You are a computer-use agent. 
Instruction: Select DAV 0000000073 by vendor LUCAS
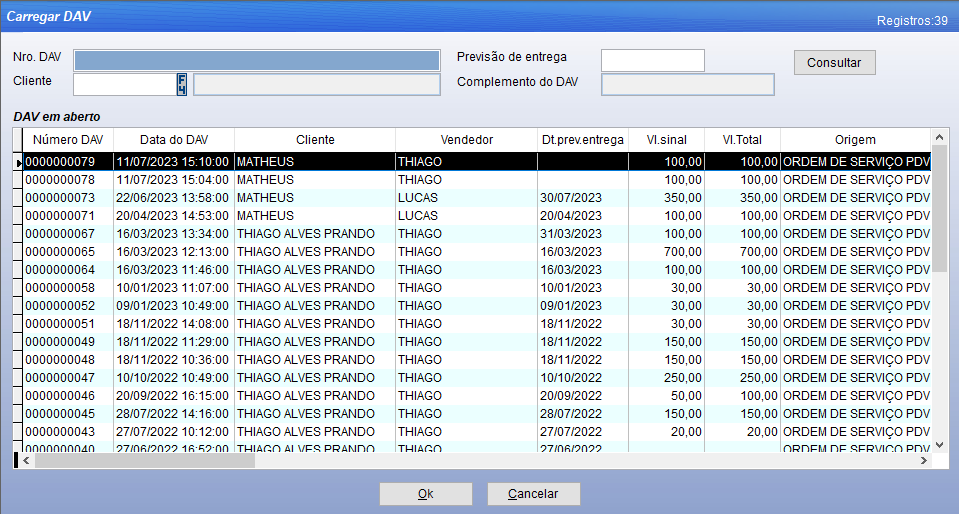pos(417,197)
